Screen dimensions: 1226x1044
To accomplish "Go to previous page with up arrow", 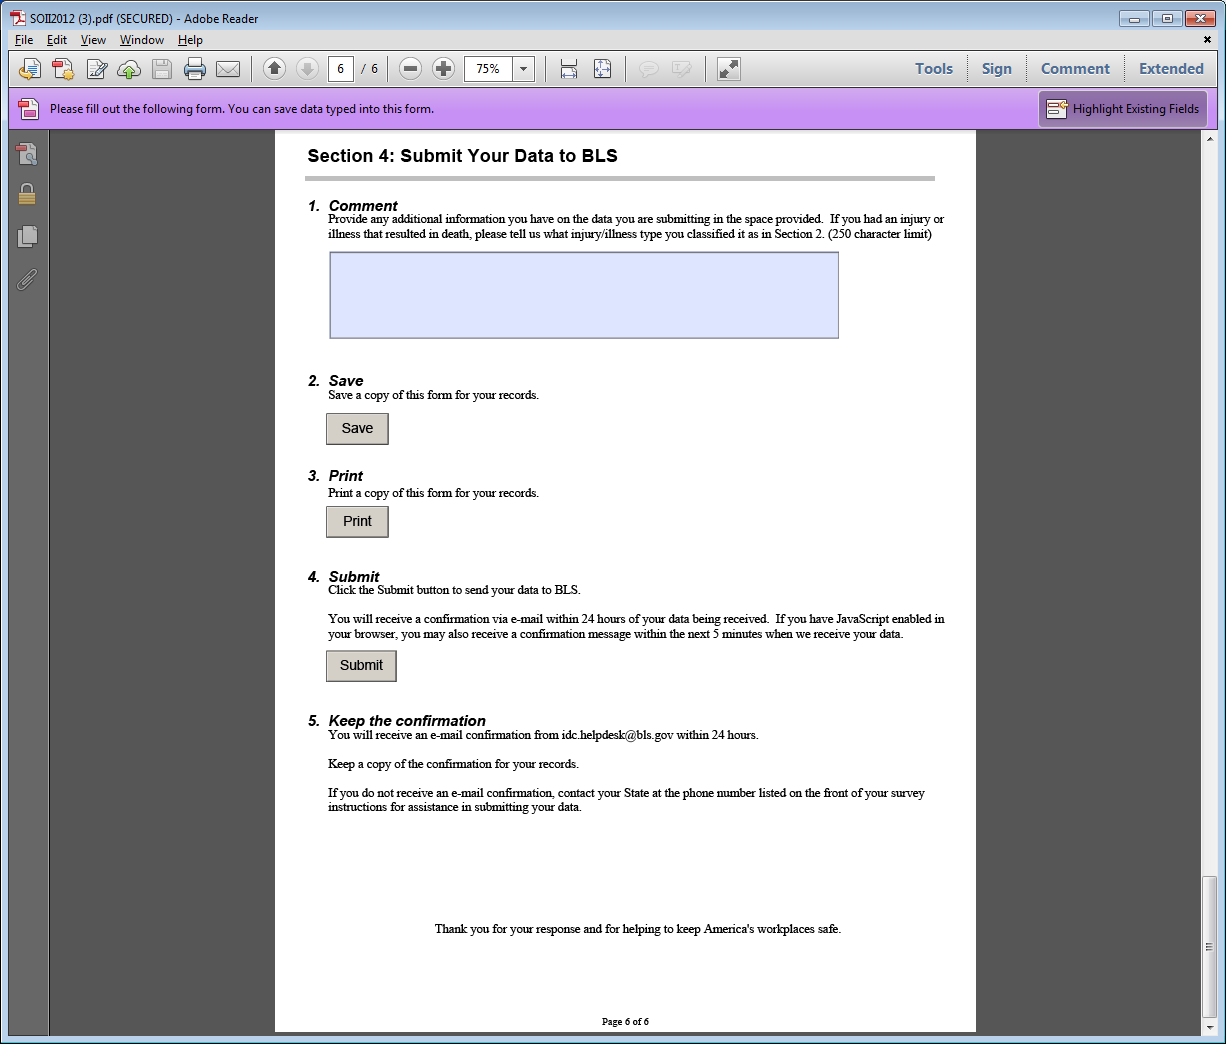I will [274, 69].
